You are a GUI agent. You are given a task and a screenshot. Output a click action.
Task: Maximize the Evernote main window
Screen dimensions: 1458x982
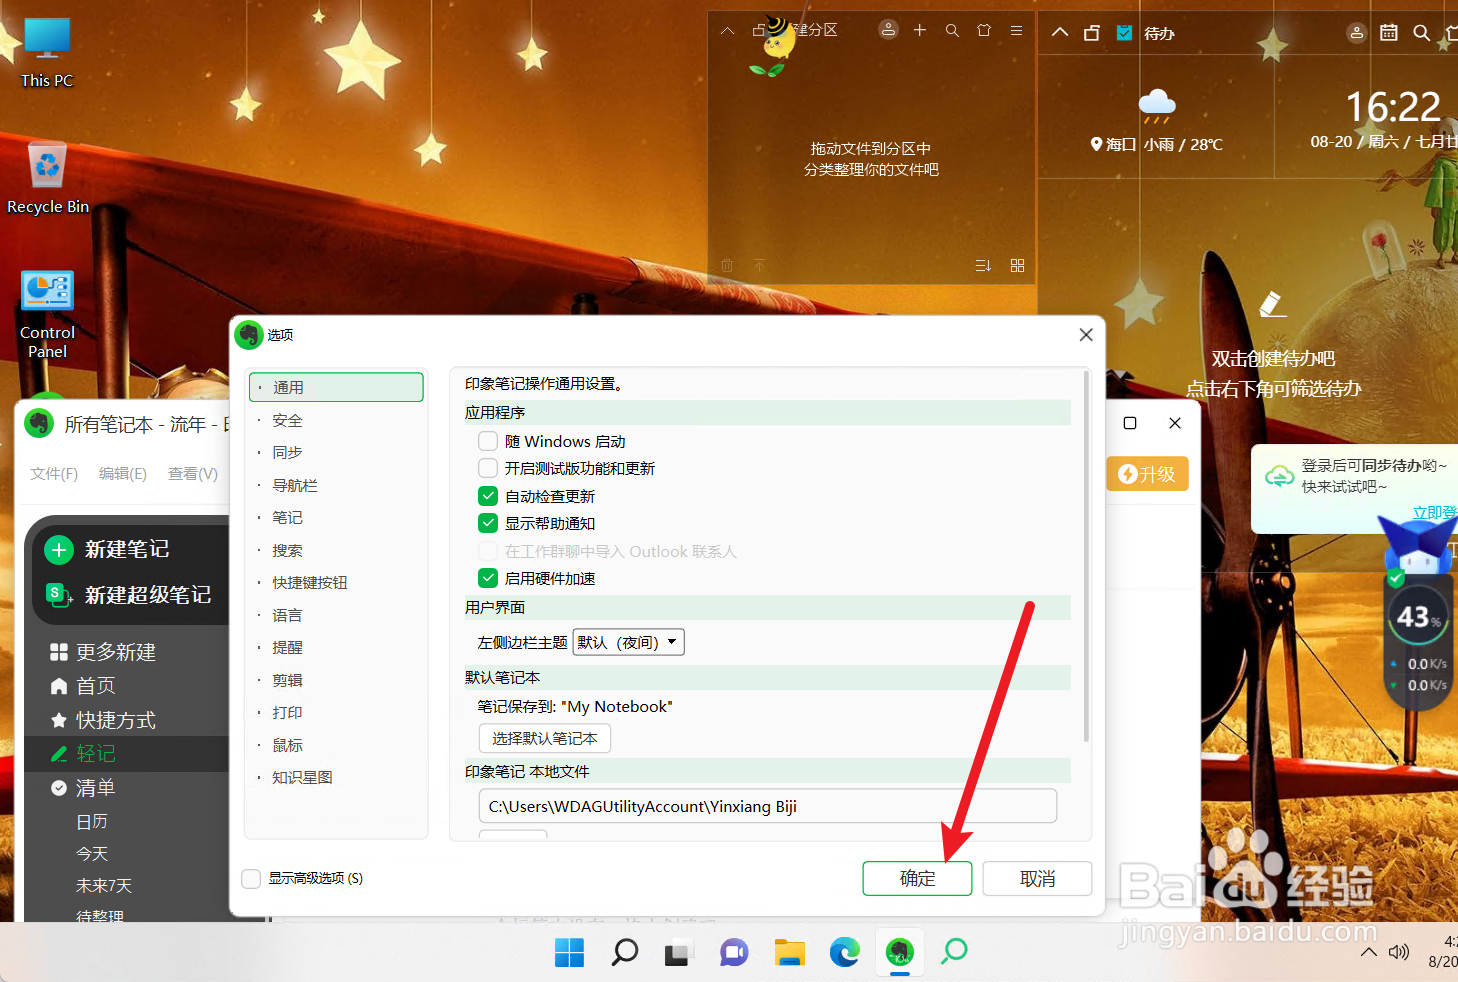[1130, 423]
